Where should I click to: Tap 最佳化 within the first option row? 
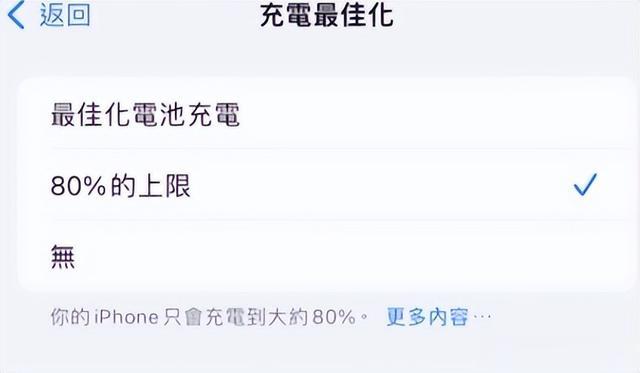(91, 114)
